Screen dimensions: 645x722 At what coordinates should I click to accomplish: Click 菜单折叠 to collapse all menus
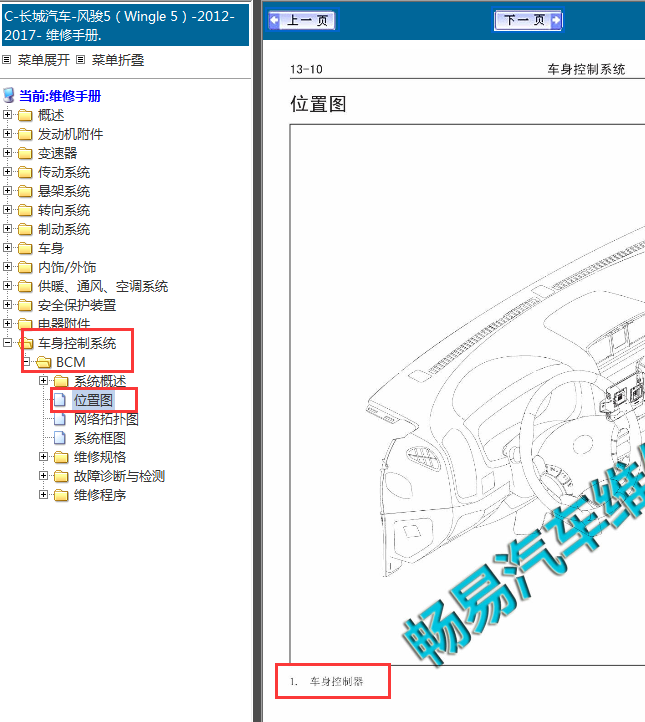point(117,60)
